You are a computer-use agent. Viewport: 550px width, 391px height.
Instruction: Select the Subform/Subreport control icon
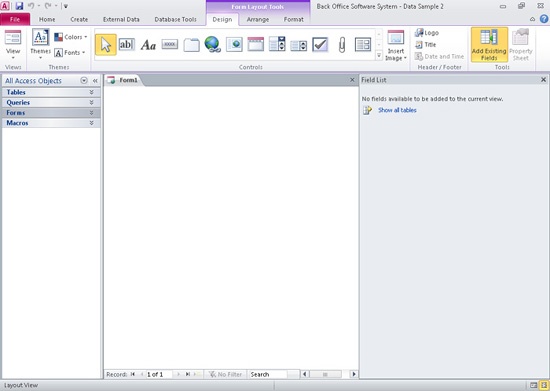pyautogui.click(x=363, y=45)
